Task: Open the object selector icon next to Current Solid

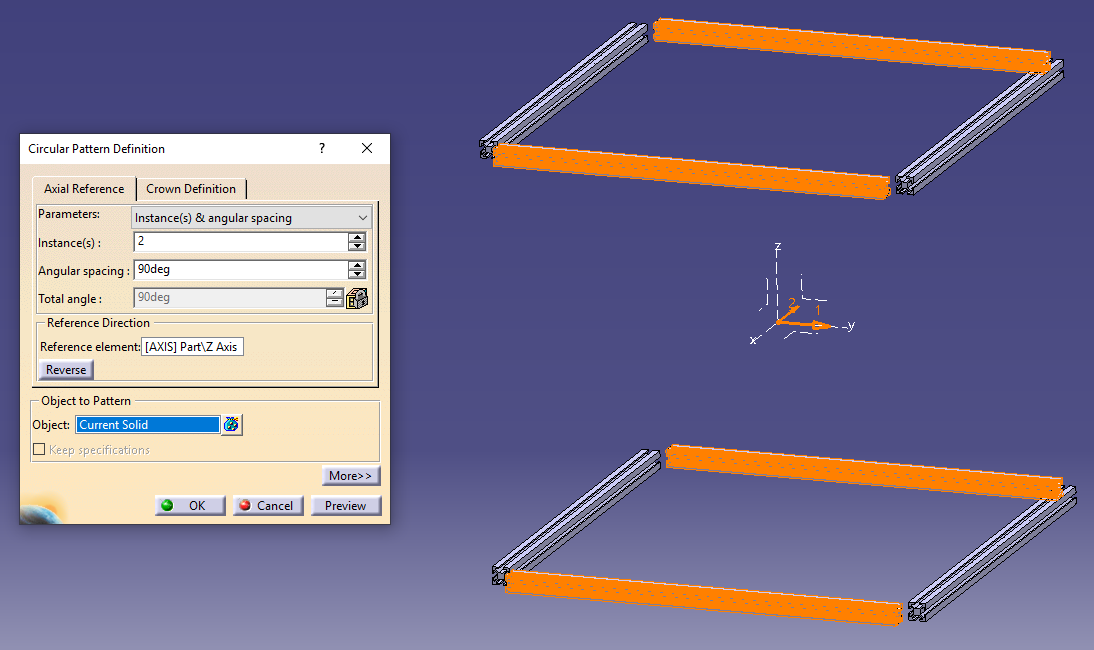Action: click(231, 424)
